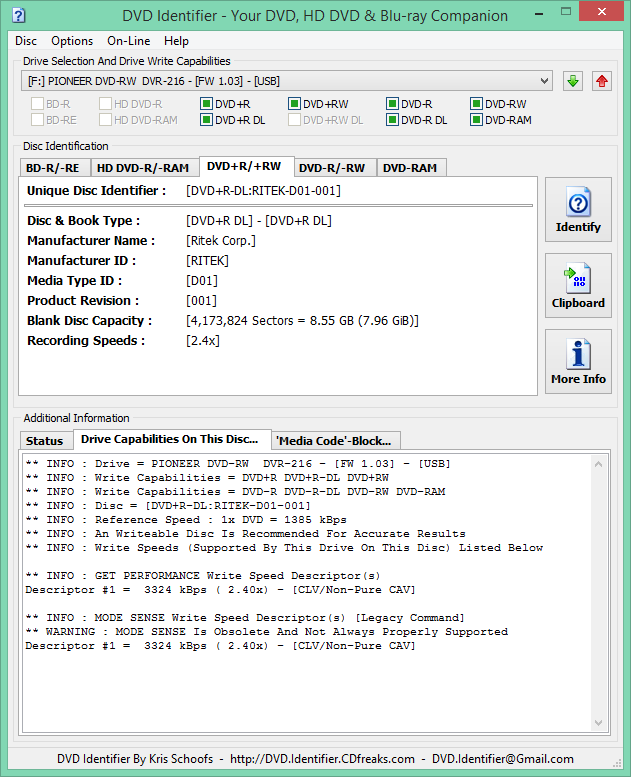Open the 'Media Code'-Block tab

[334, 441]
